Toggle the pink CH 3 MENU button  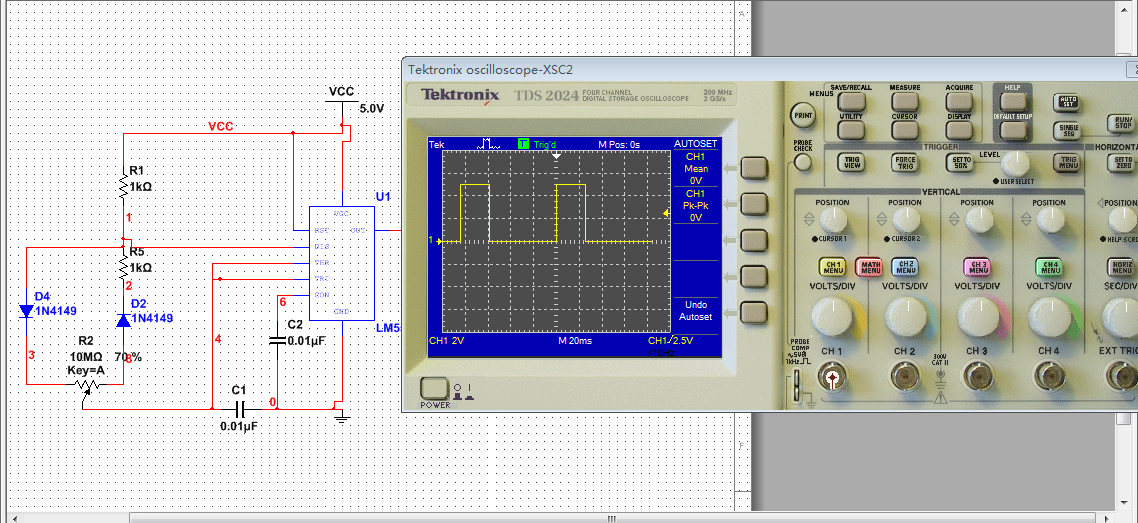coord(977,266)
